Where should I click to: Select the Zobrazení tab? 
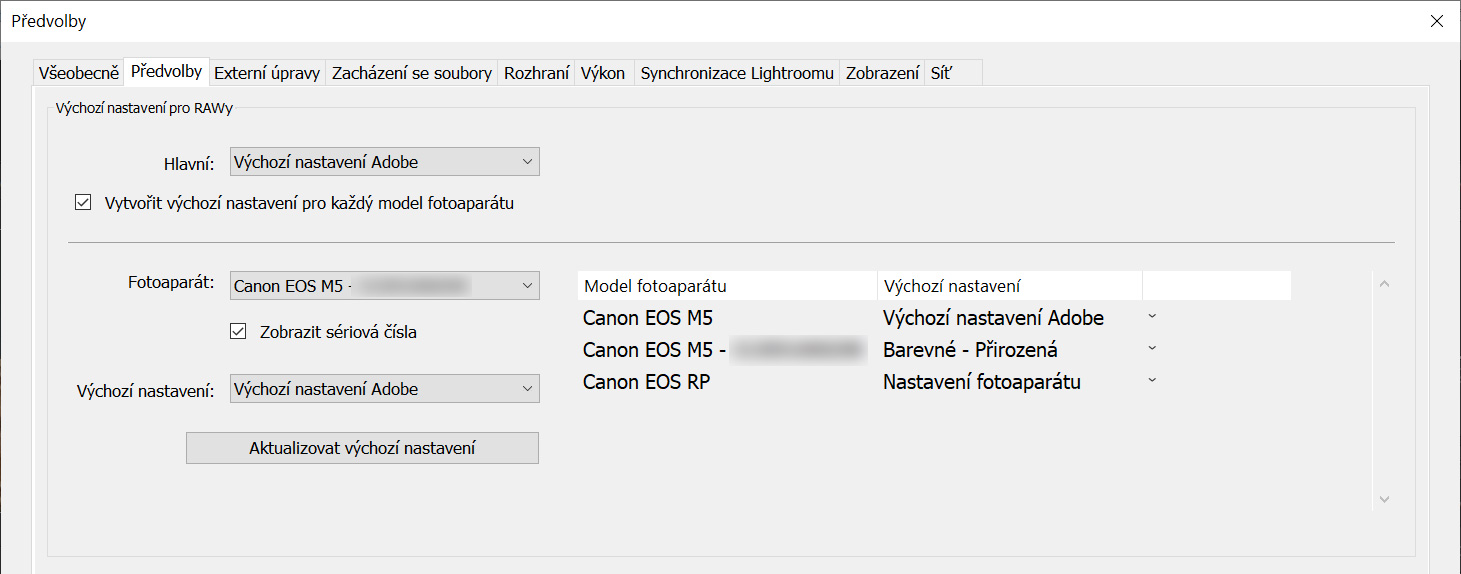pos(882,73)
